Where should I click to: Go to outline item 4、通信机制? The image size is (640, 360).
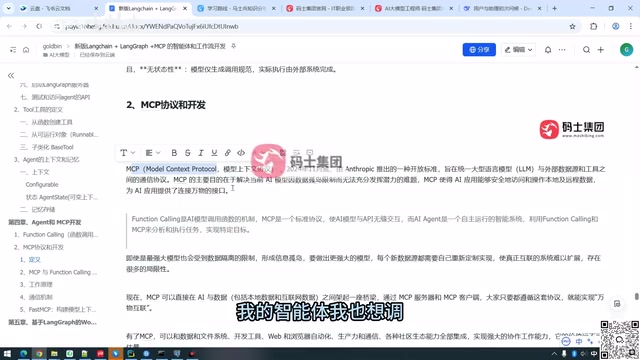click(36, 297)
